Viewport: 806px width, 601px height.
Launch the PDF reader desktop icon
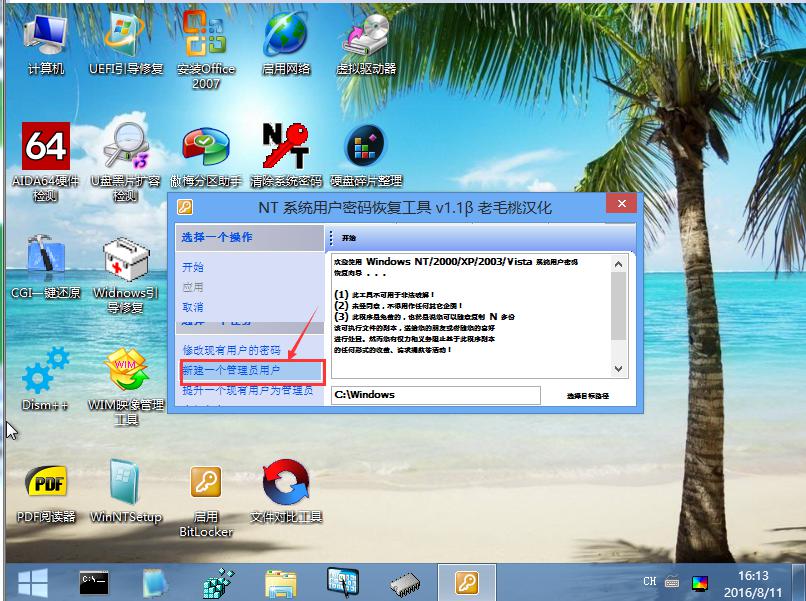point(46,490)
